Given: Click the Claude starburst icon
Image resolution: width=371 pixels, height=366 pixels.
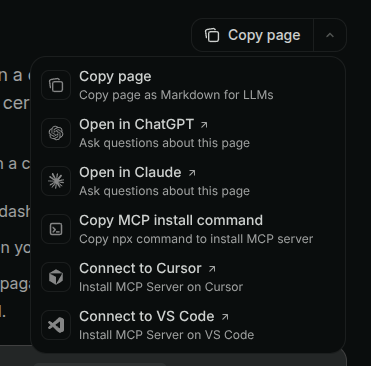Looking at the screenshot, I should (56, 181).
